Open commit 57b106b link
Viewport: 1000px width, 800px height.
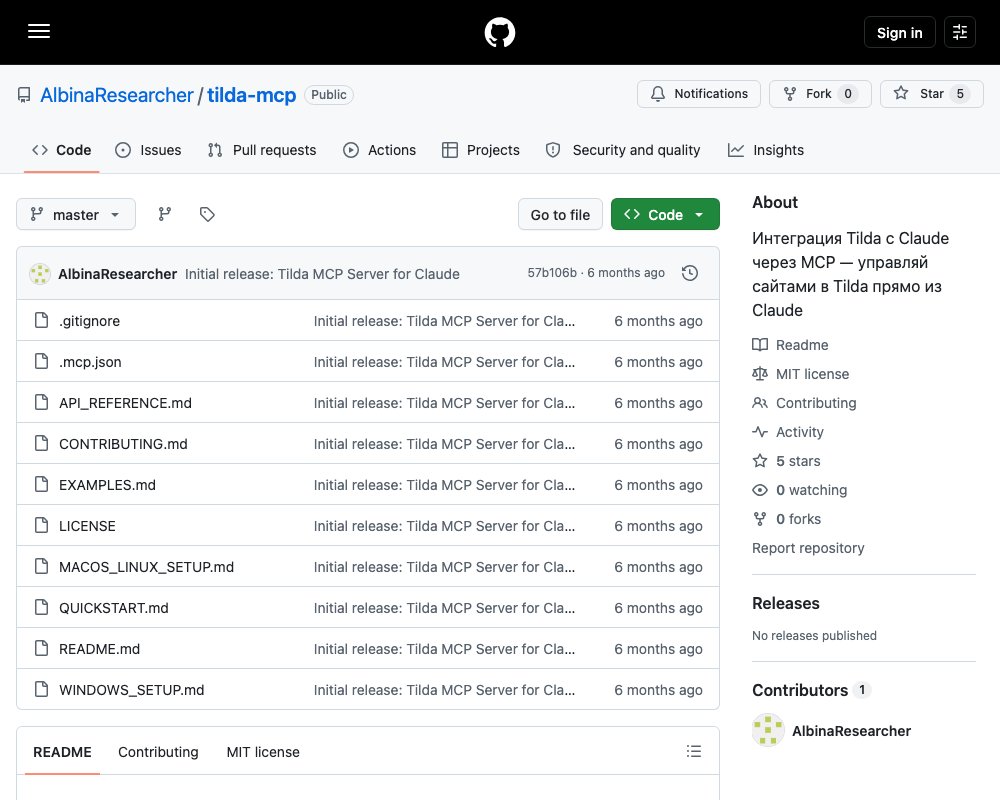click(552, 273)
